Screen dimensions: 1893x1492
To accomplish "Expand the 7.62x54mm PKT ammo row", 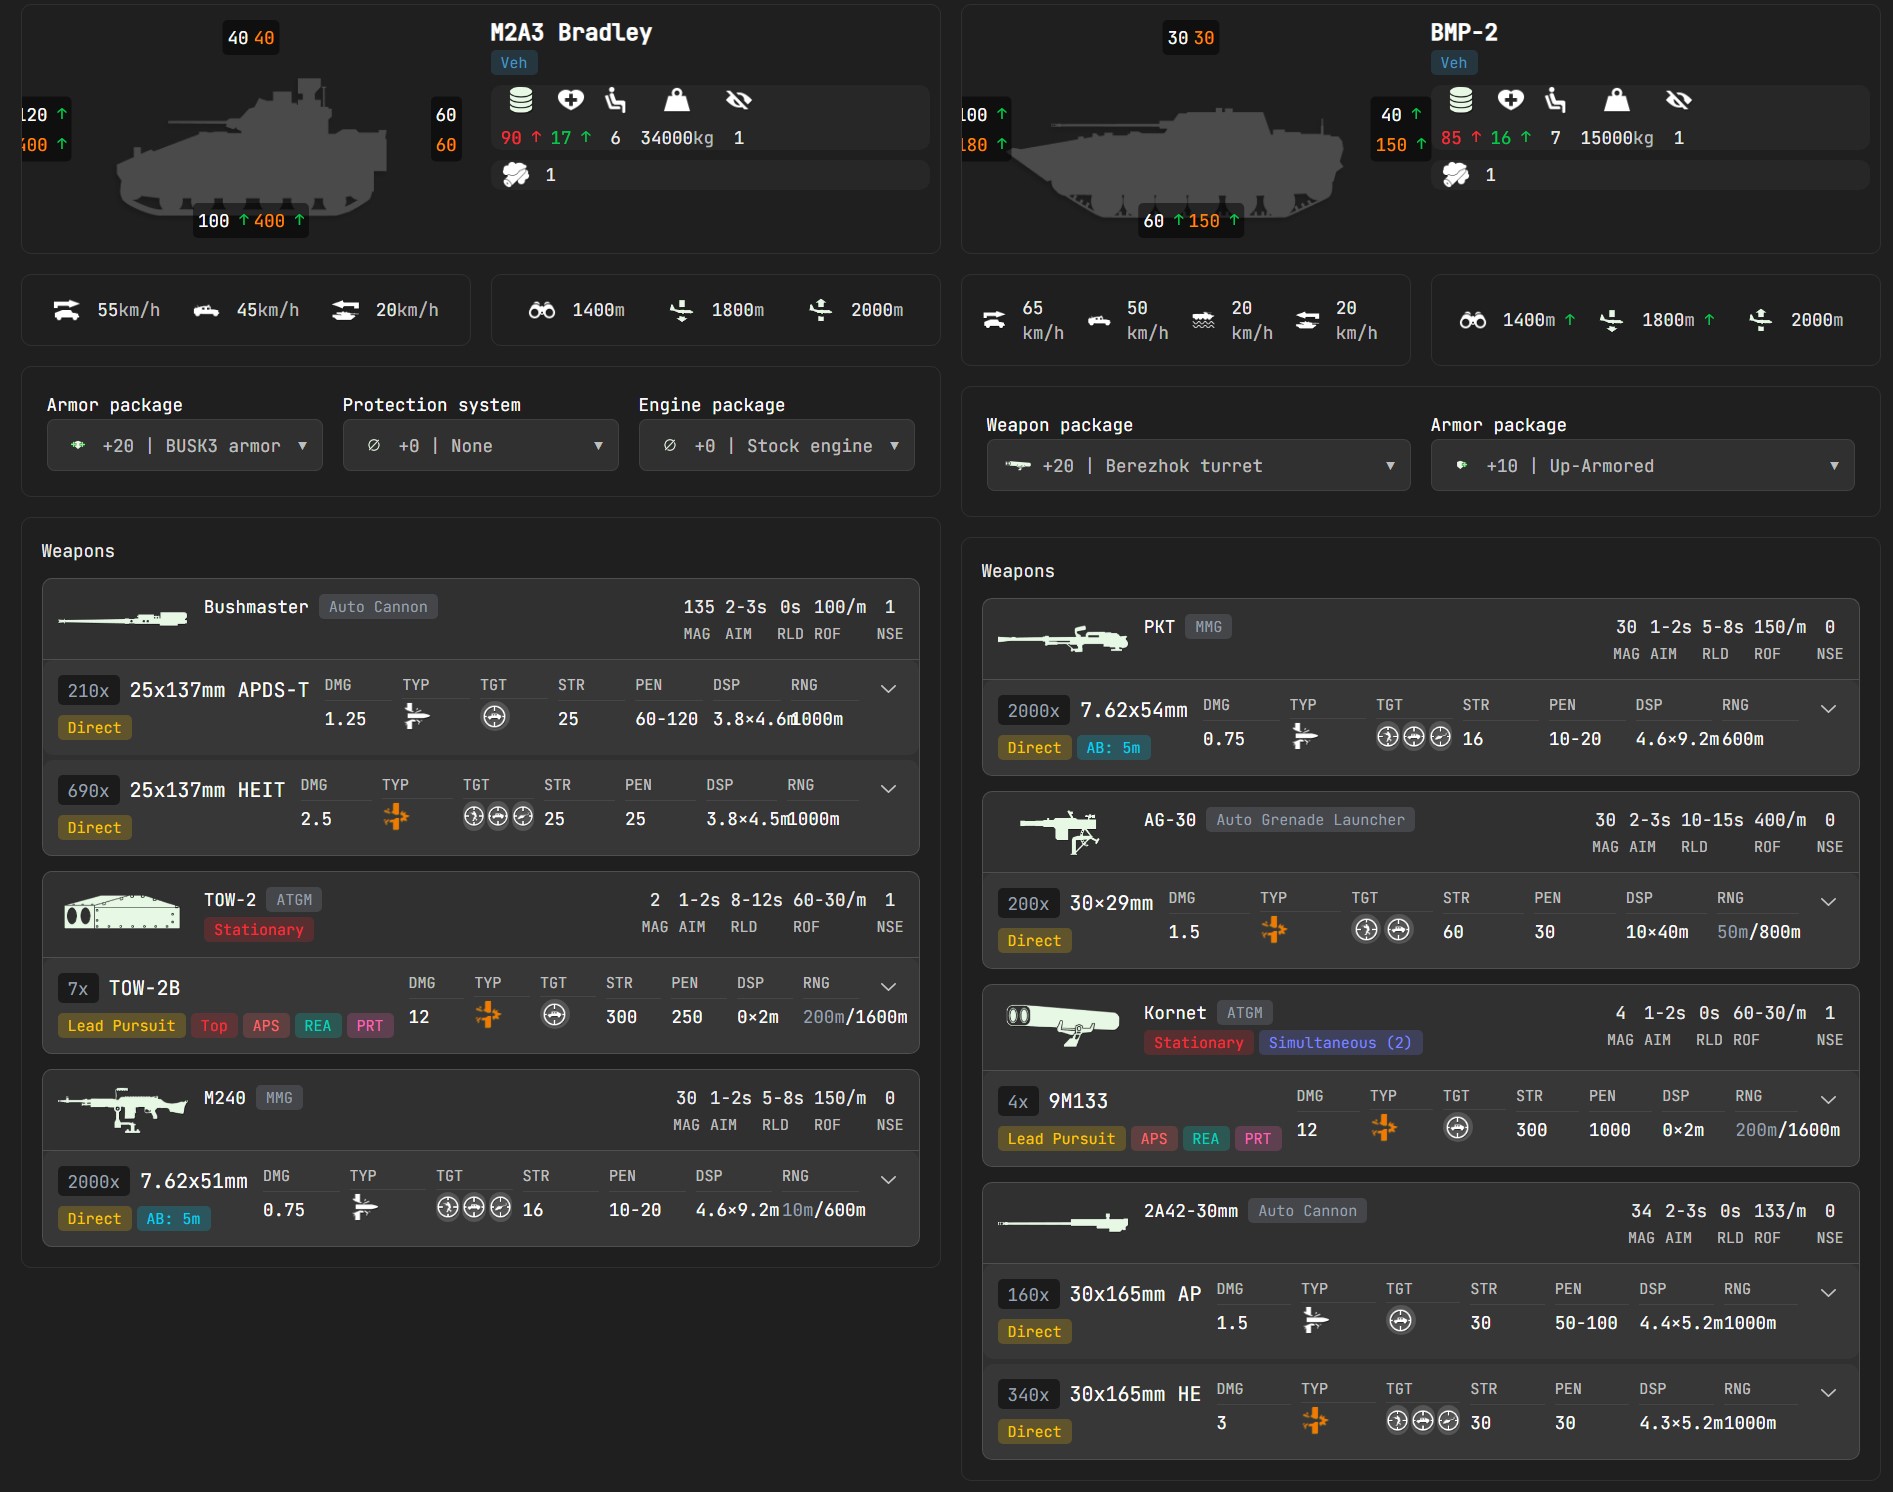I will [x=1828, y=709].
